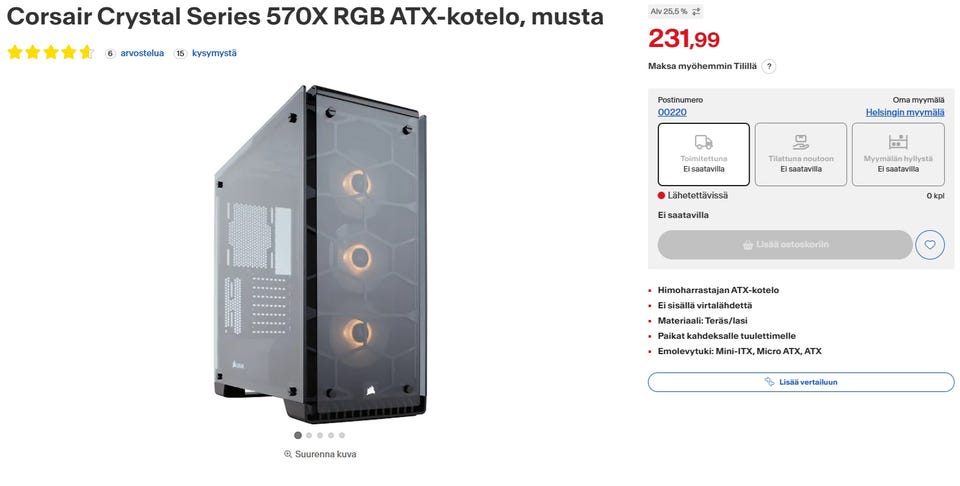The width and height of the screenshot is (960, 486).
Task: Enlarge the Corsair case product image
Action: click(320, 254)
